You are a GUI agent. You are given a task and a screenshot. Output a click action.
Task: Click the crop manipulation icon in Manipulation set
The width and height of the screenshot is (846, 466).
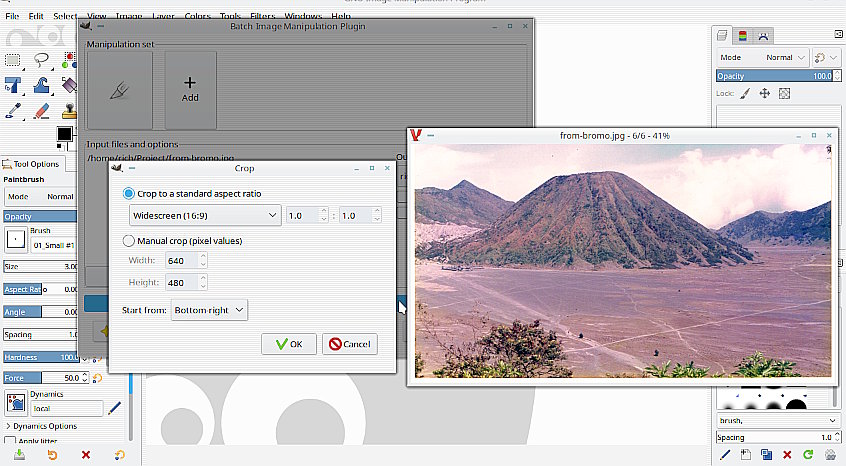coord(119,90)
